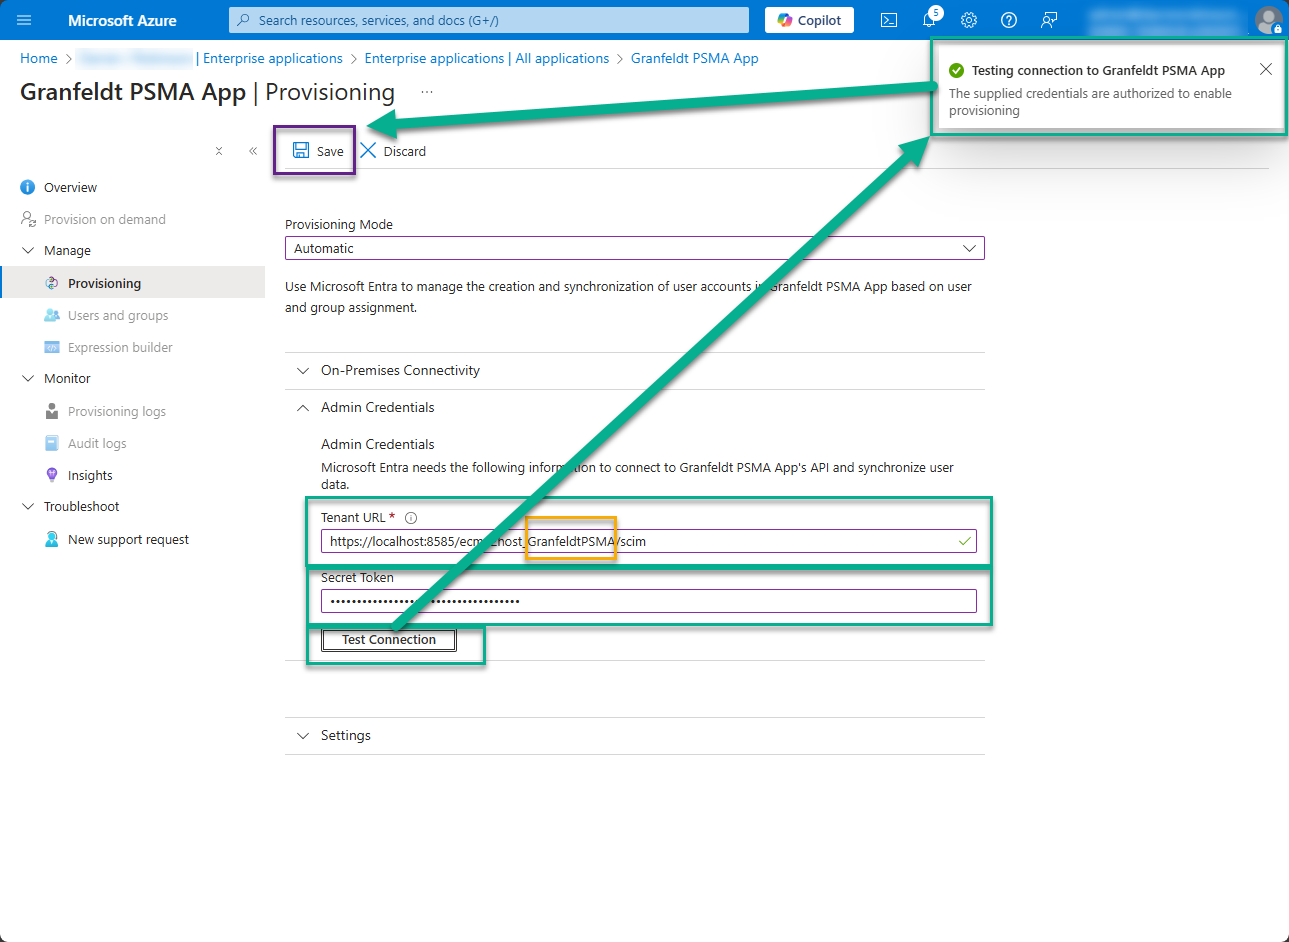
Task: Expand the Settings section
Action: point(345,736)
